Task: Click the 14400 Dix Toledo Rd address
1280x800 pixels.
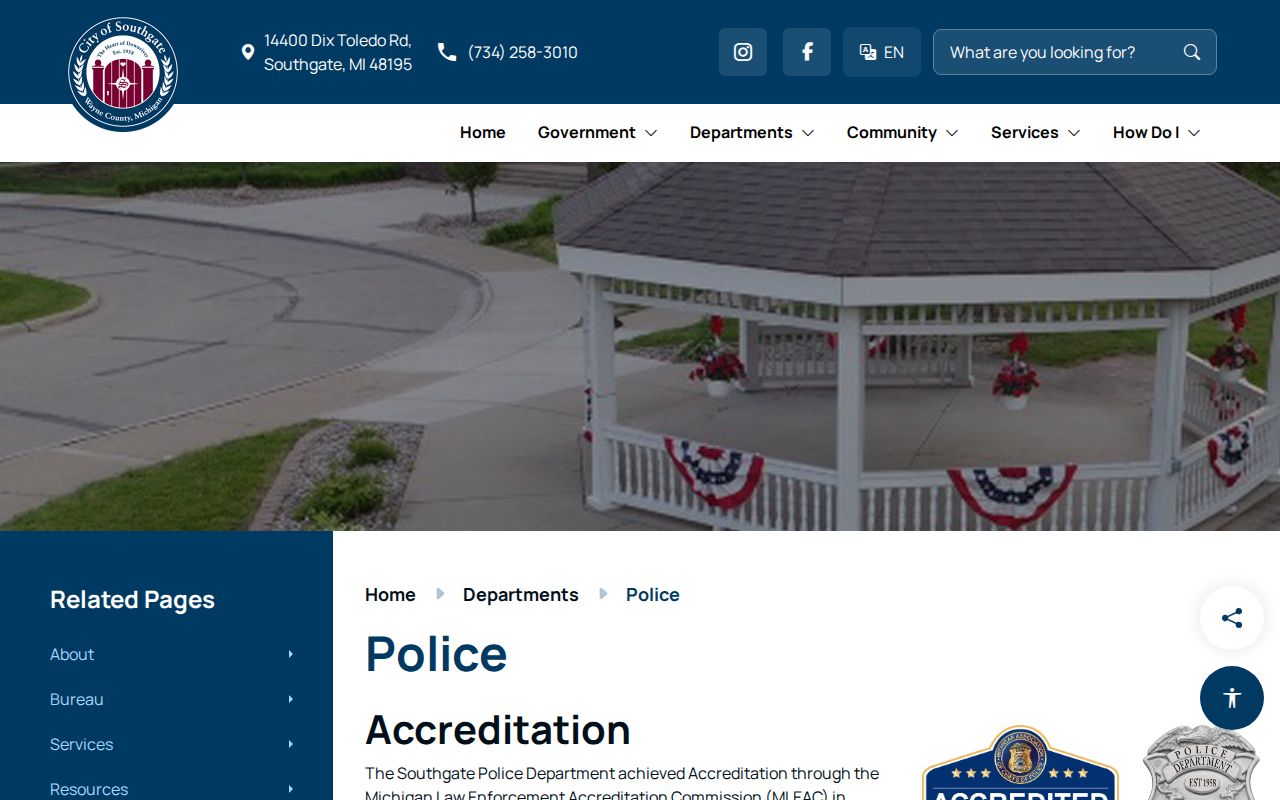Action: (338, 52)
